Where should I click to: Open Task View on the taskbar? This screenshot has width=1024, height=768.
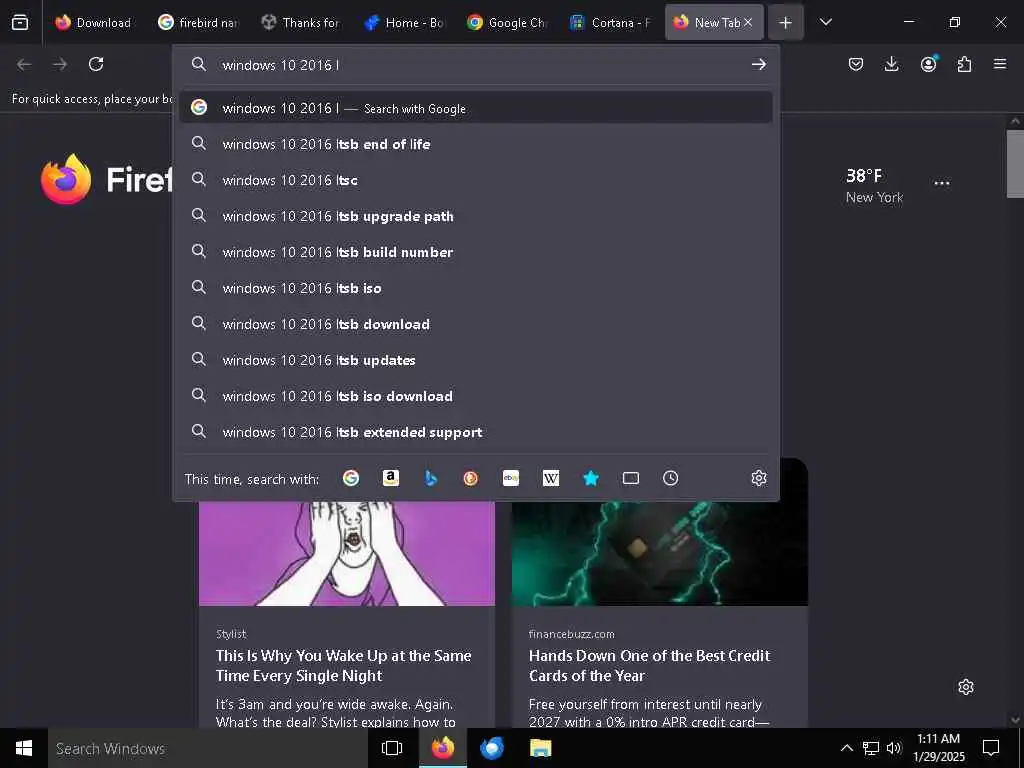(392, 748)
